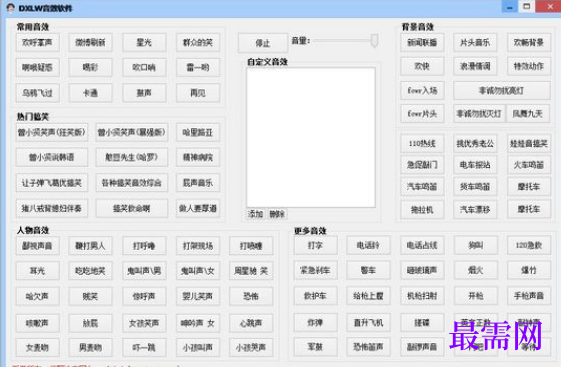
Task: Play the 凤舞九天 background track
Action: (x=528, y=114)
